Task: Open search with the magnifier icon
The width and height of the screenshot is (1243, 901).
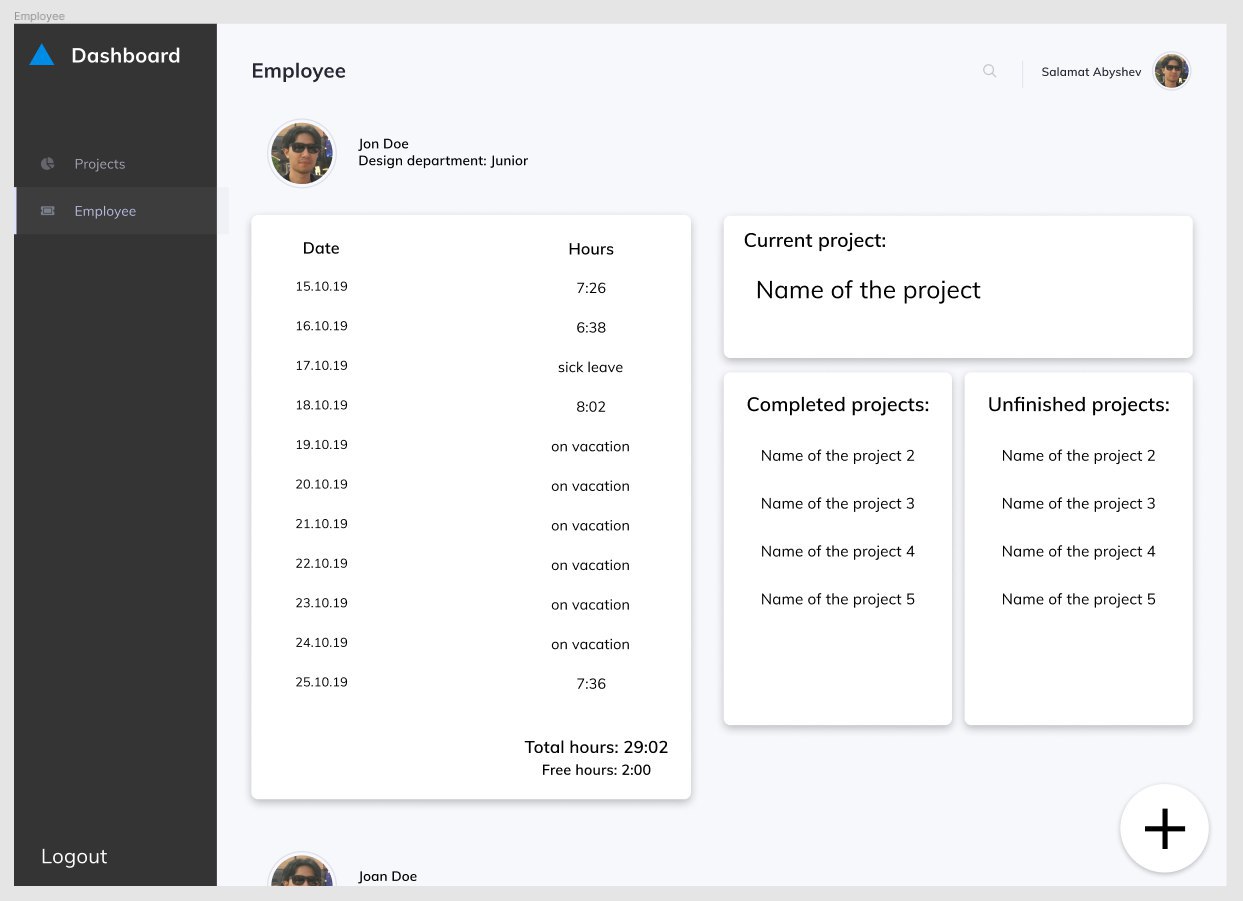Action: point(990,71)
